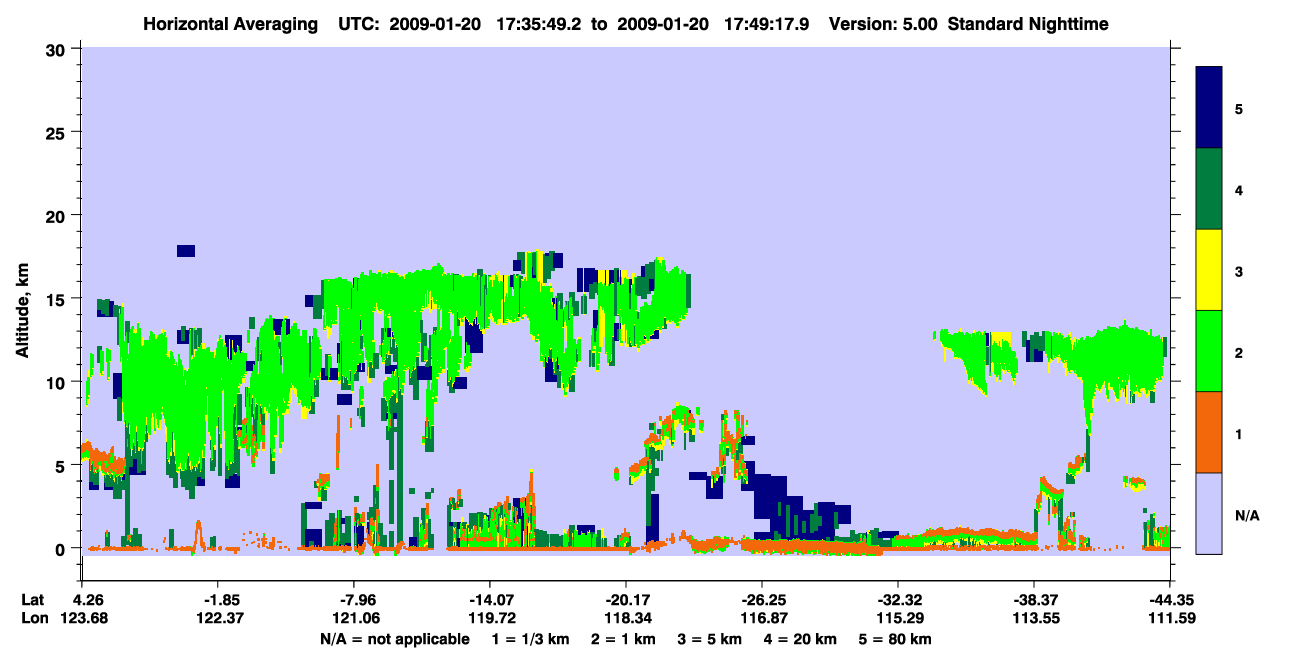
Task: Click the latitude value -20.17
Action: coord(625,600)
